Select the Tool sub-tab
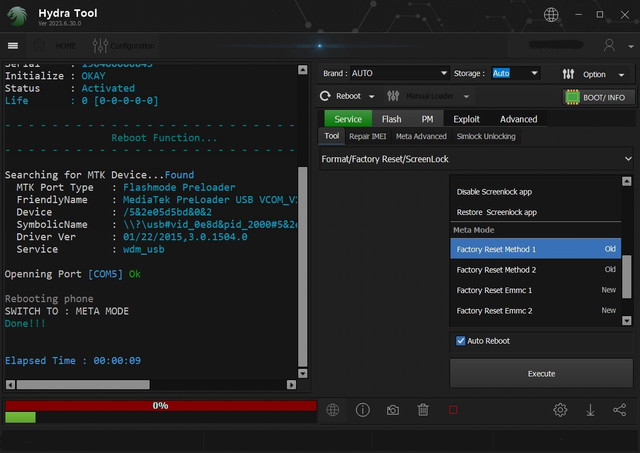640x453 pixels. pyautogui.click(x=331, y=136)
